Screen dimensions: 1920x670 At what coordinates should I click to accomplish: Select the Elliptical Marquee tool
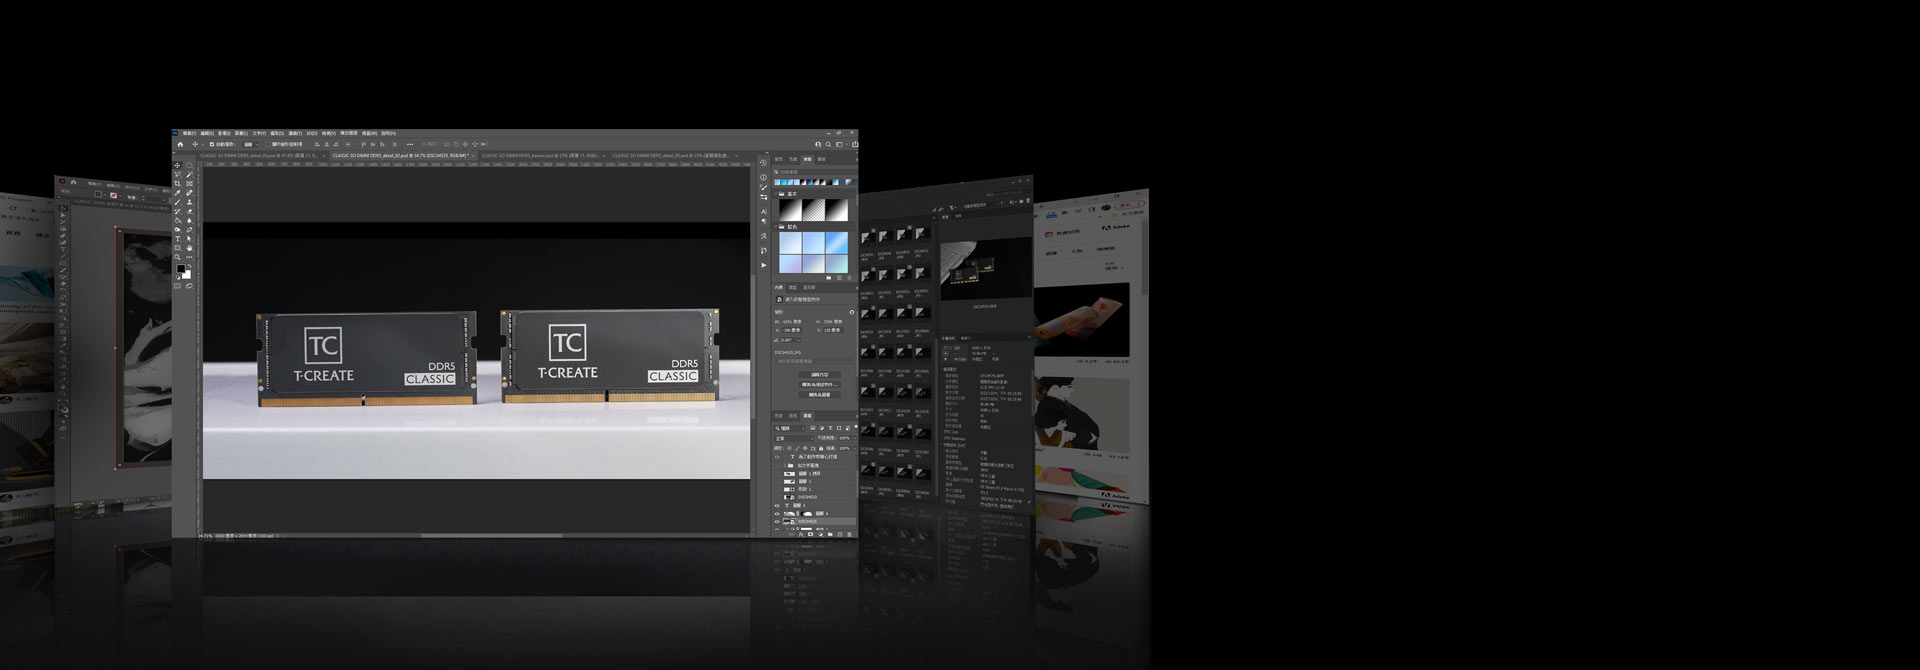[x=189, y=166]
